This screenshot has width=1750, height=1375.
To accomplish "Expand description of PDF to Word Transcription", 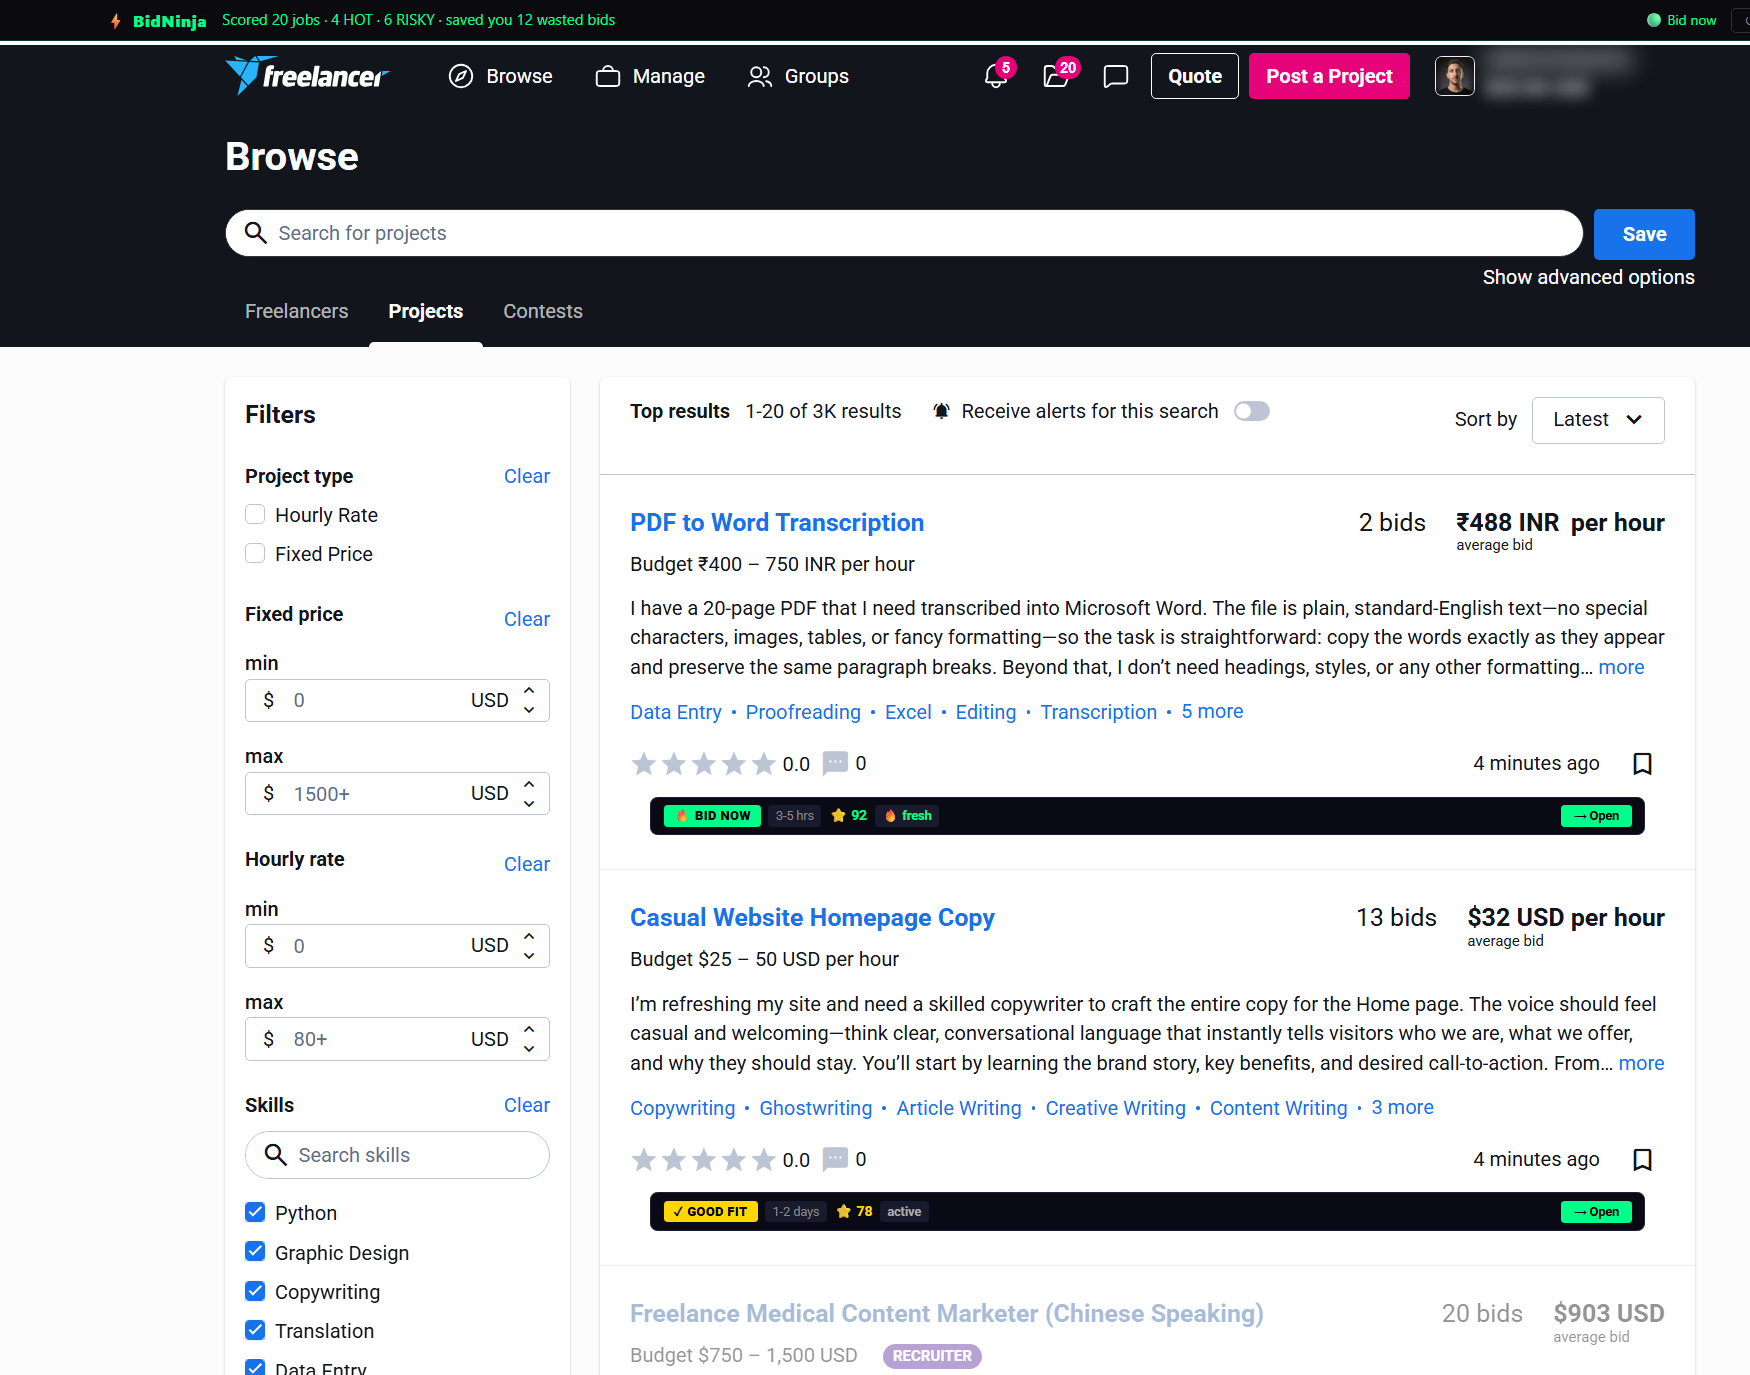I will pyautogui.click(x=1621, y=667).
